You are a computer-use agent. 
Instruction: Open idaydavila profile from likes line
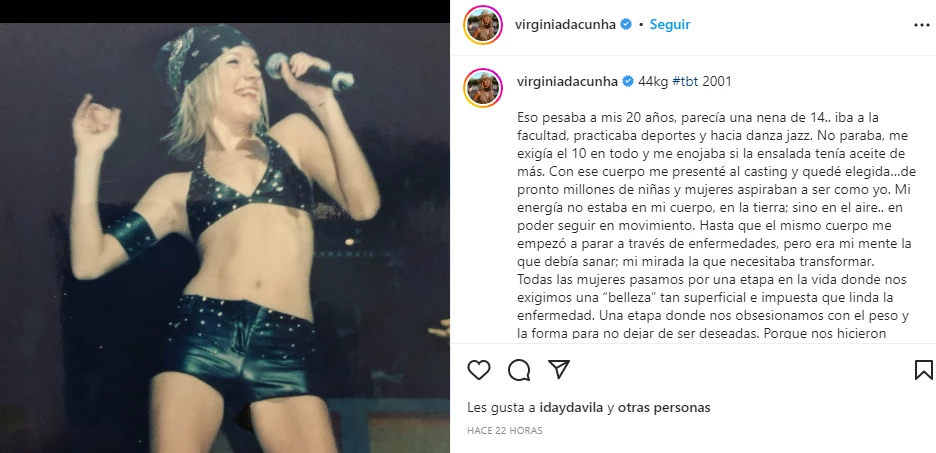tap(571, 408)
